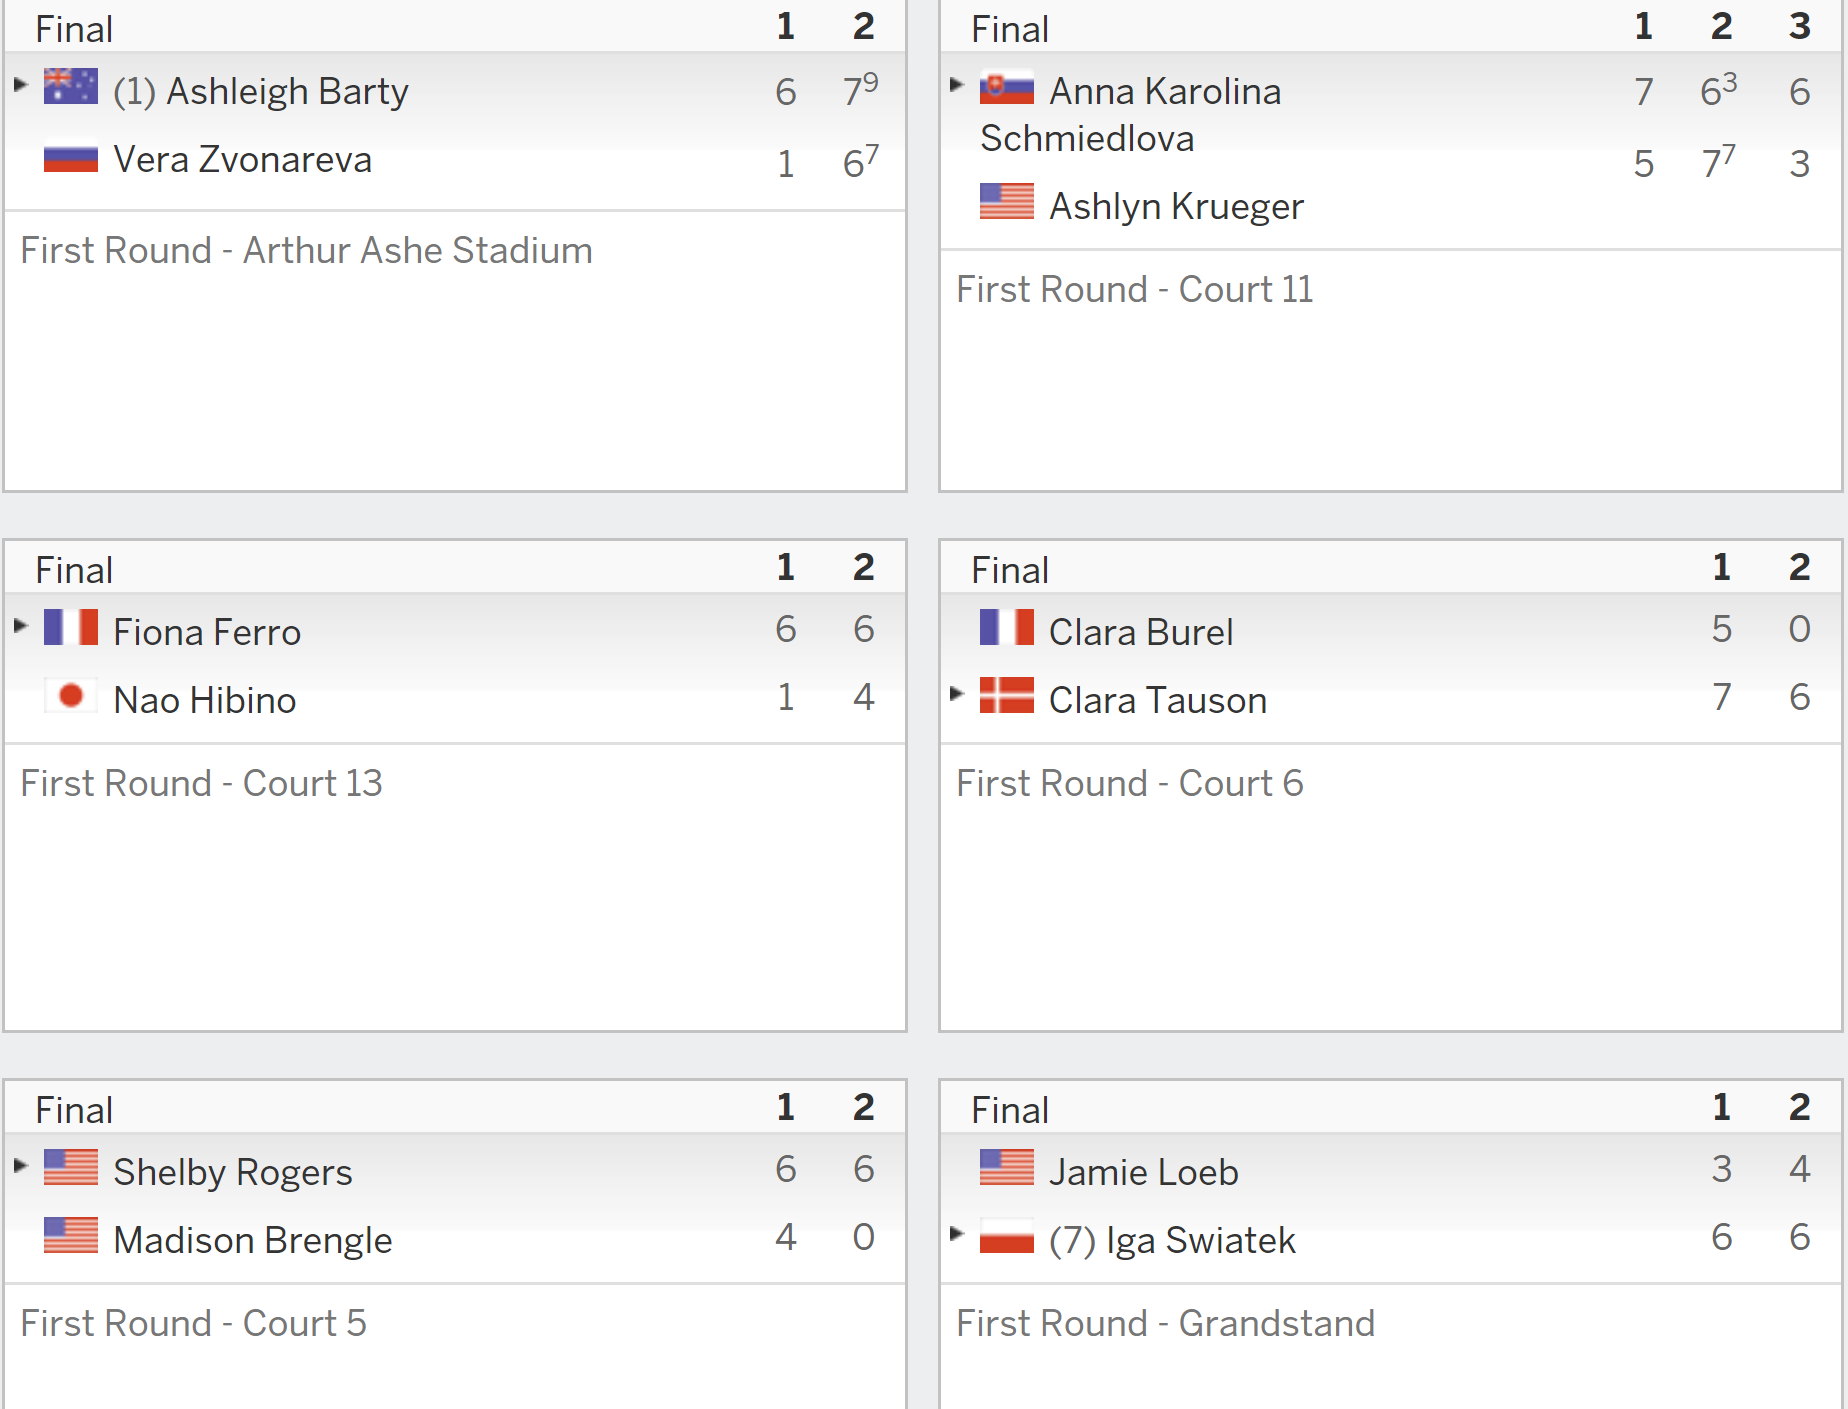
Task: Click First Round - Court 11 label
Action: (1135, 289)
